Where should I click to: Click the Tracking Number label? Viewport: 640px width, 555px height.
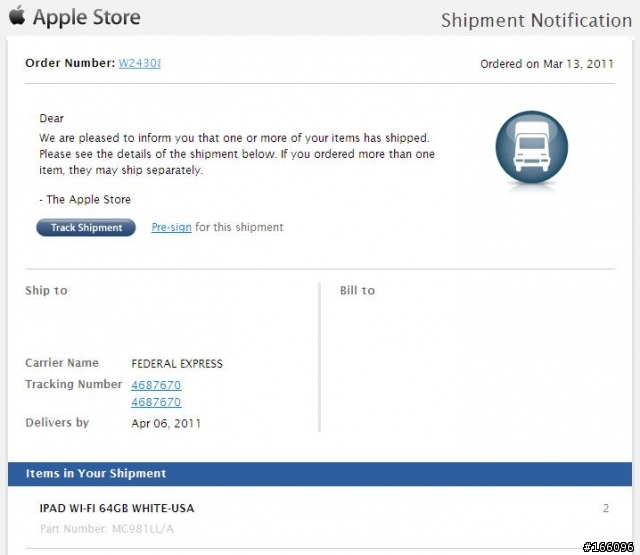73,384
